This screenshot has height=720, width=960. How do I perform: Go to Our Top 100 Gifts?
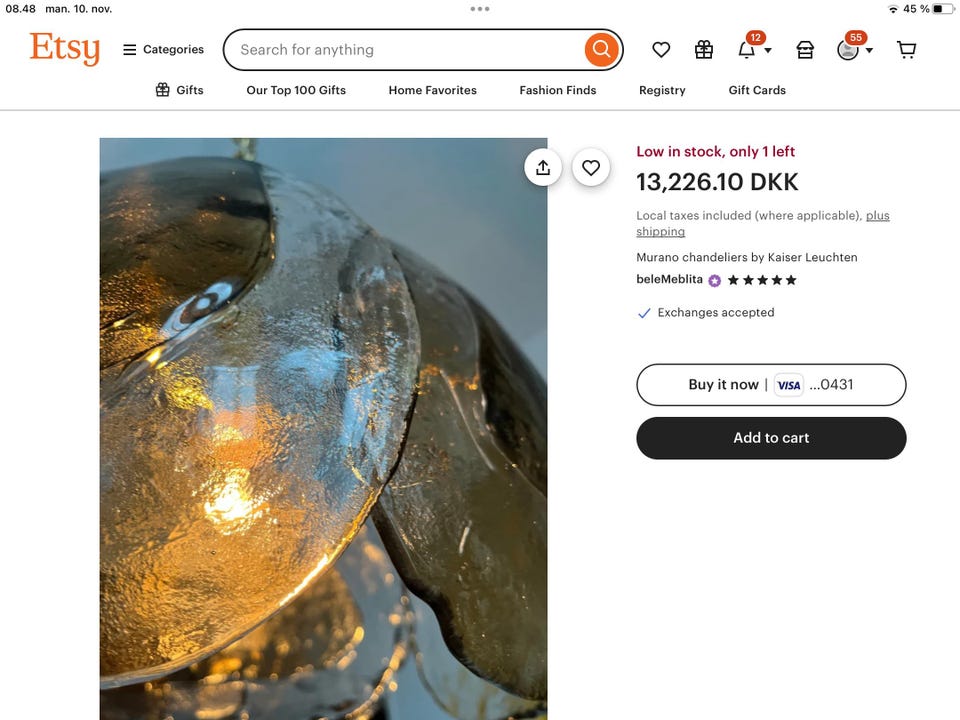point(296,90)
